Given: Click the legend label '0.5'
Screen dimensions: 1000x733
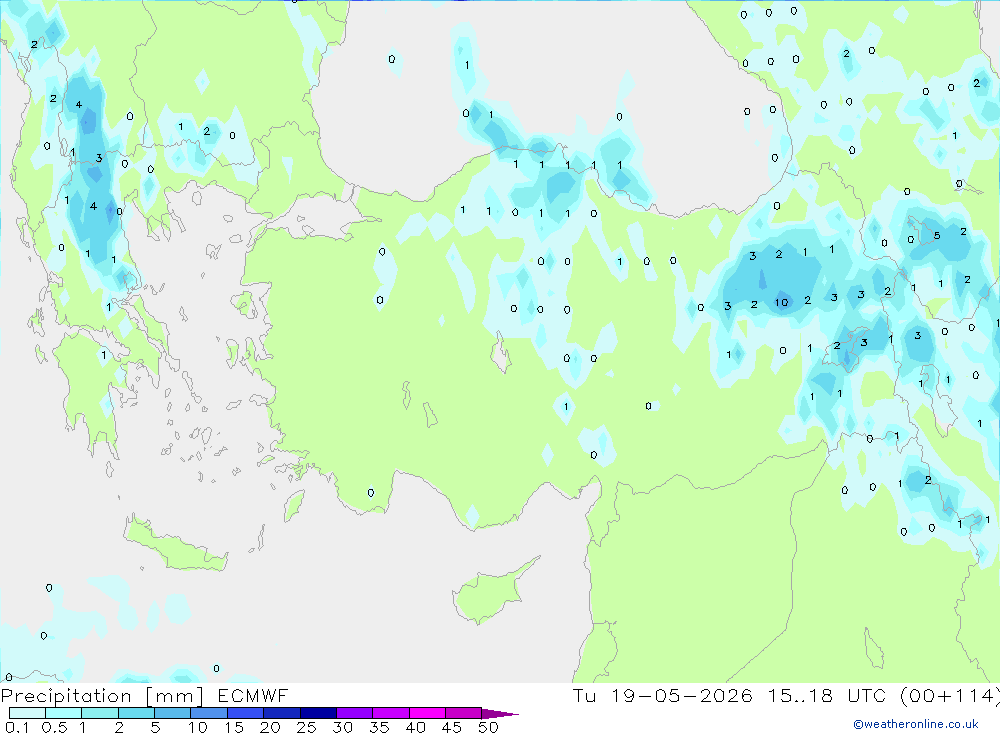Looking at the screenshot, I should pyautogui.click(x=54, y=727).
